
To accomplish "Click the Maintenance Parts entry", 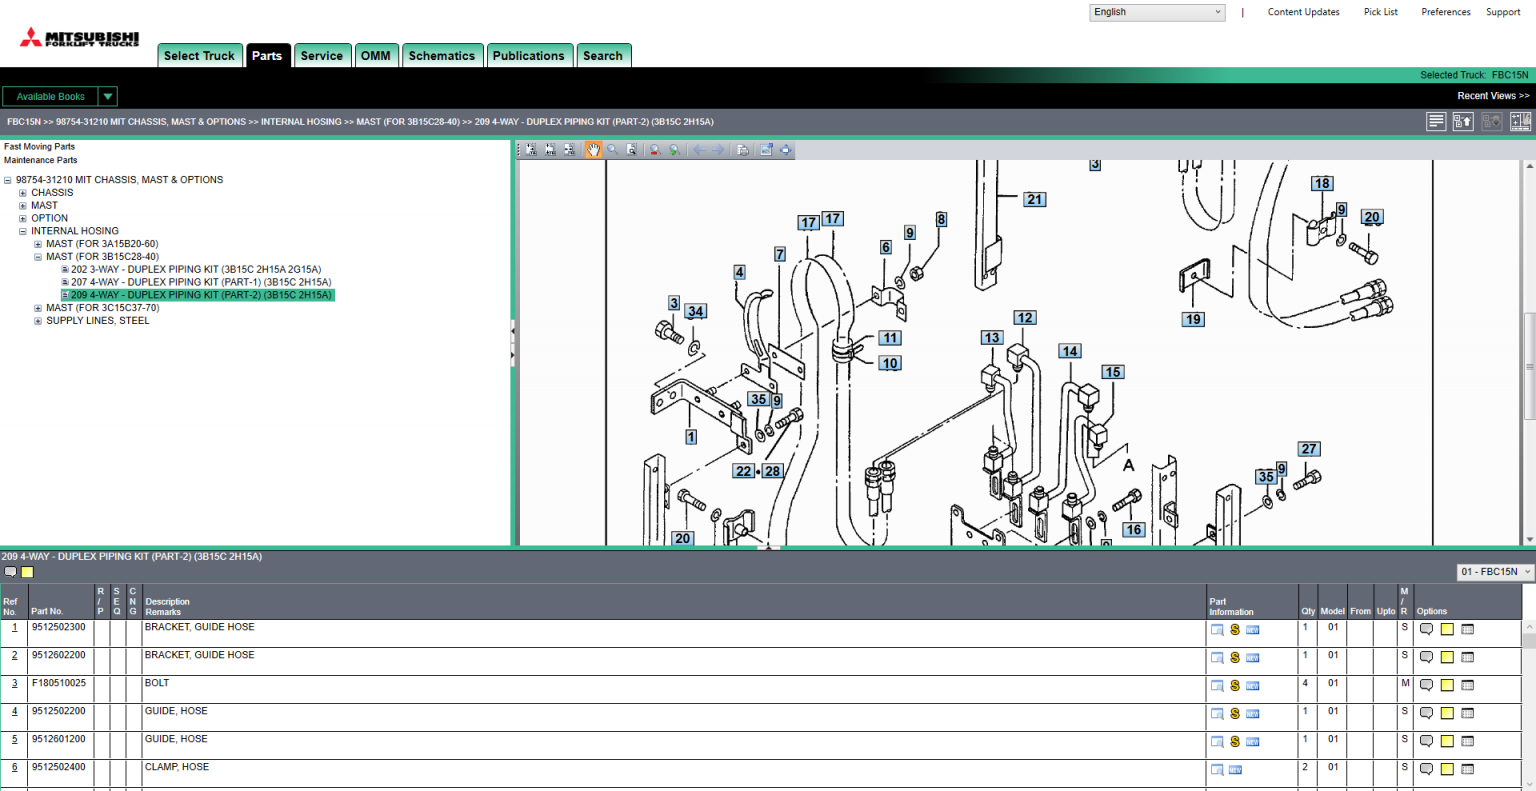I will click(x=41, y=160).
